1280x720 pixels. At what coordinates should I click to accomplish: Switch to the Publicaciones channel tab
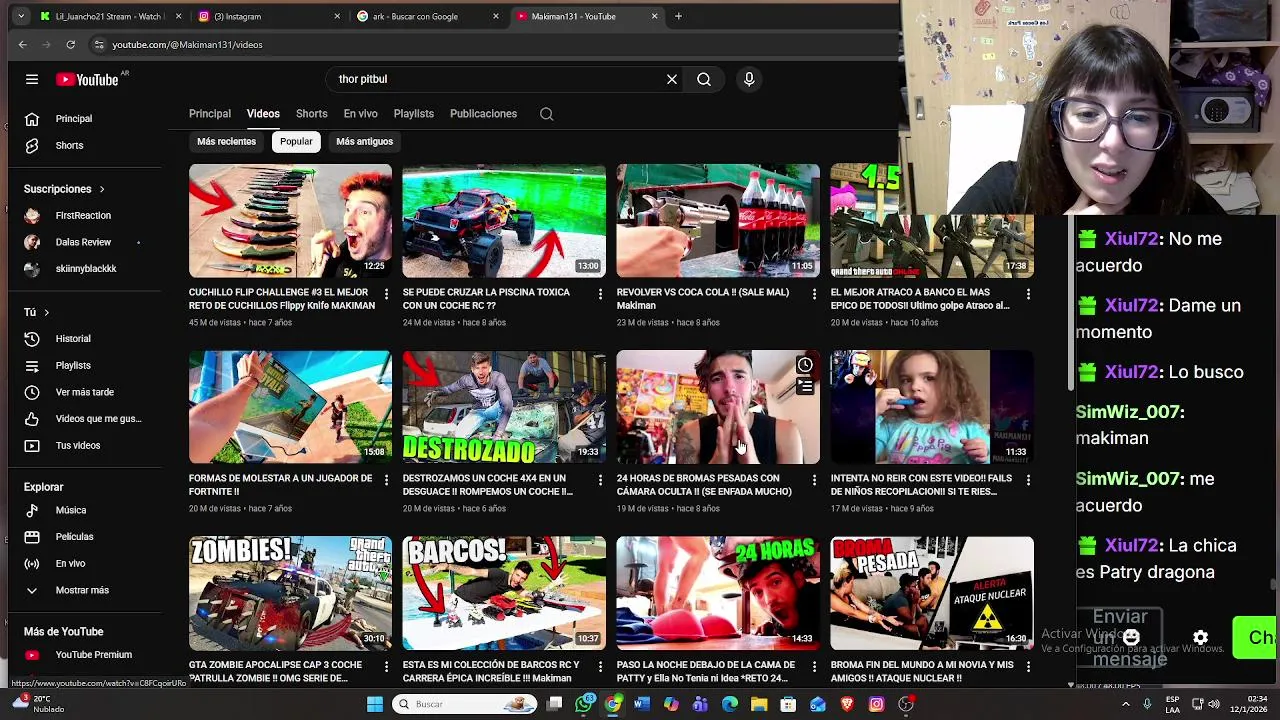click(x=483, y=114)
